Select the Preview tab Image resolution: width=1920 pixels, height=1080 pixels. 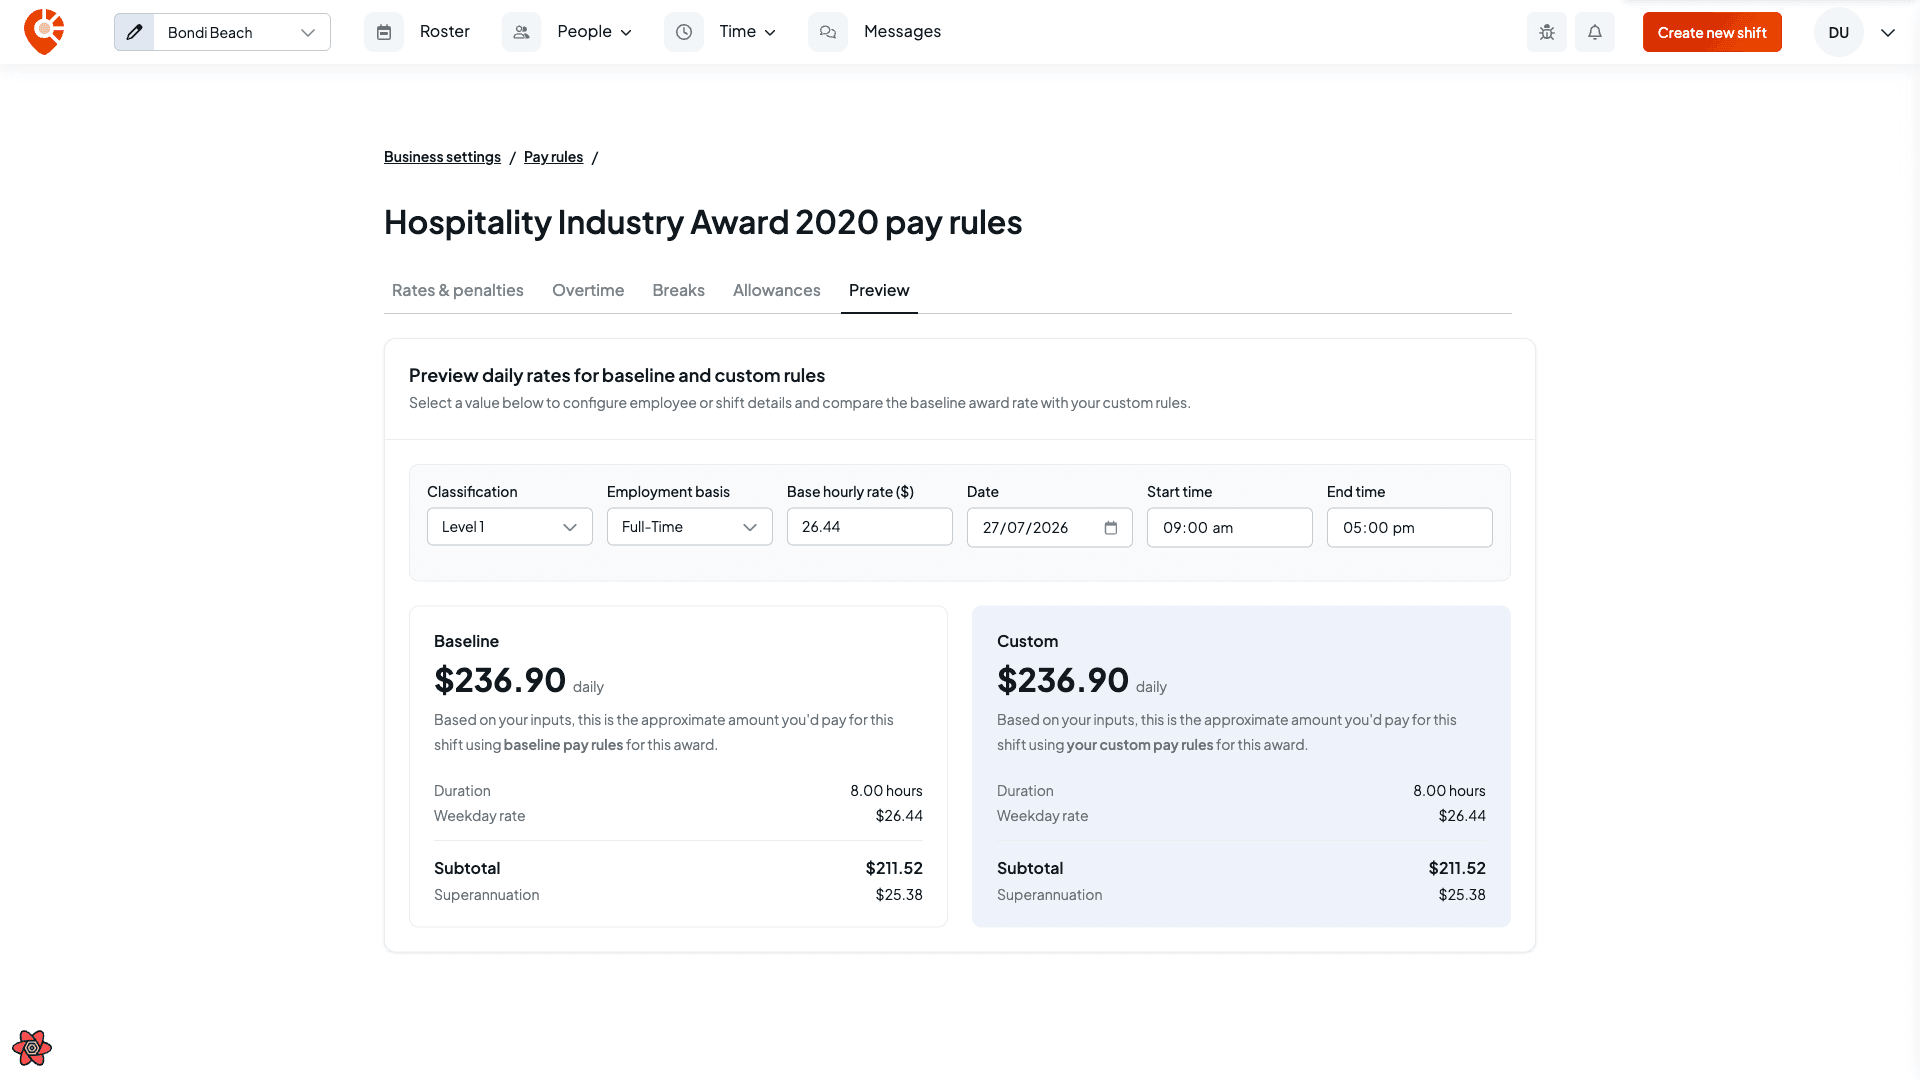tap(879, 290)
